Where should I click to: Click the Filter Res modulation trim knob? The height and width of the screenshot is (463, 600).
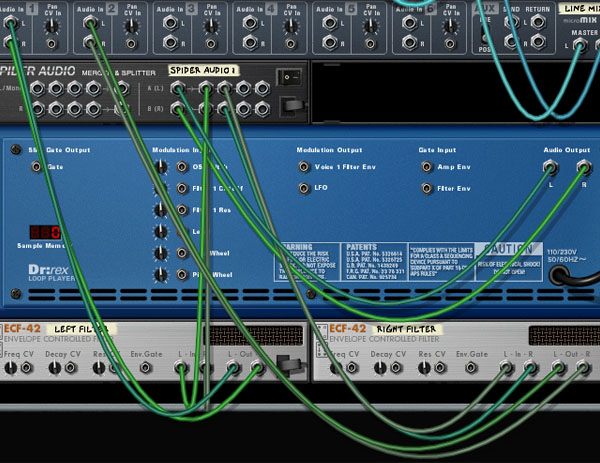click(161, 210)
